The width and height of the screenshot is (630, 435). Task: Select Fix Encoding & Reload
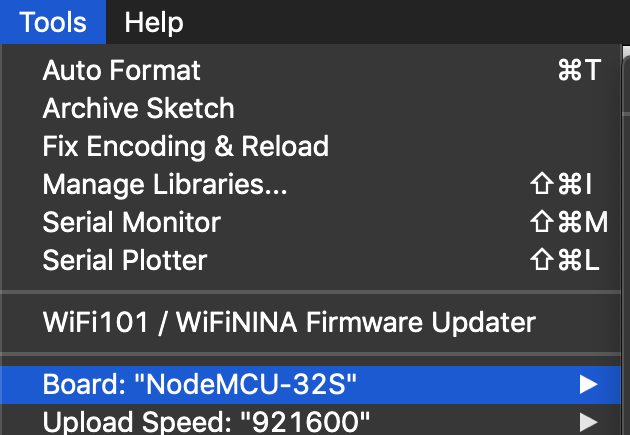tap(185, 146)
